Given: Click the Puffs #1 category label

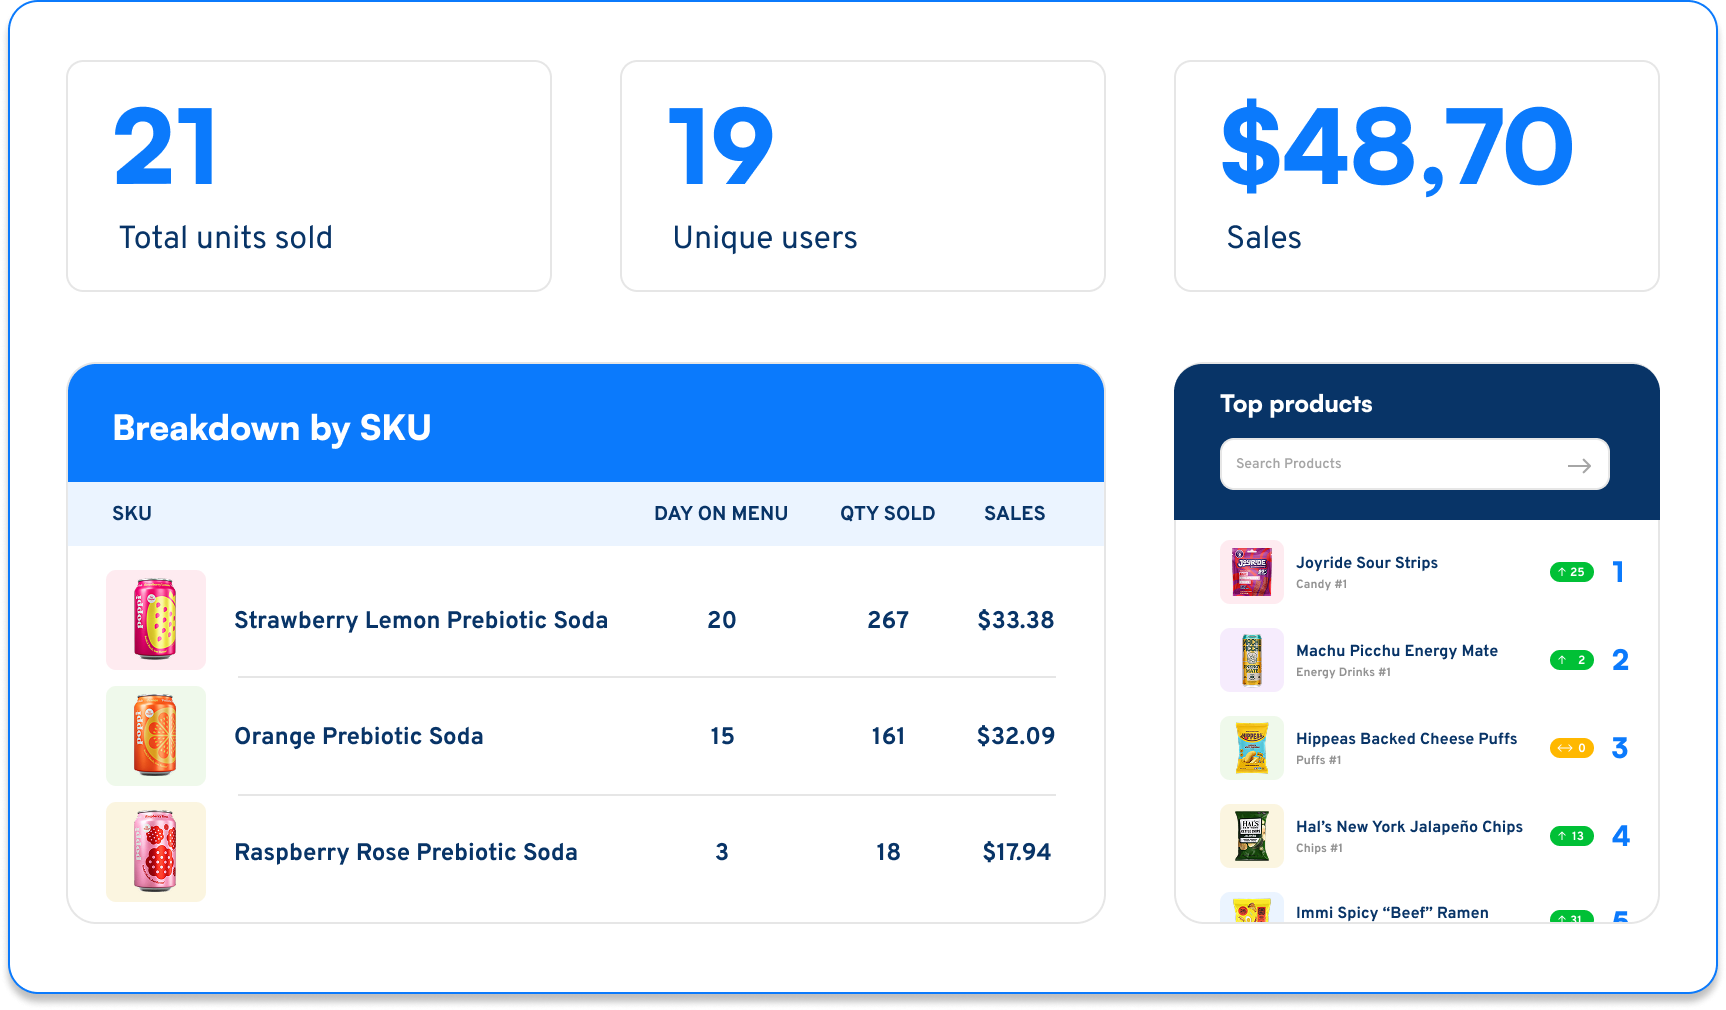Looking at the screenshot, I should 1319,760.
